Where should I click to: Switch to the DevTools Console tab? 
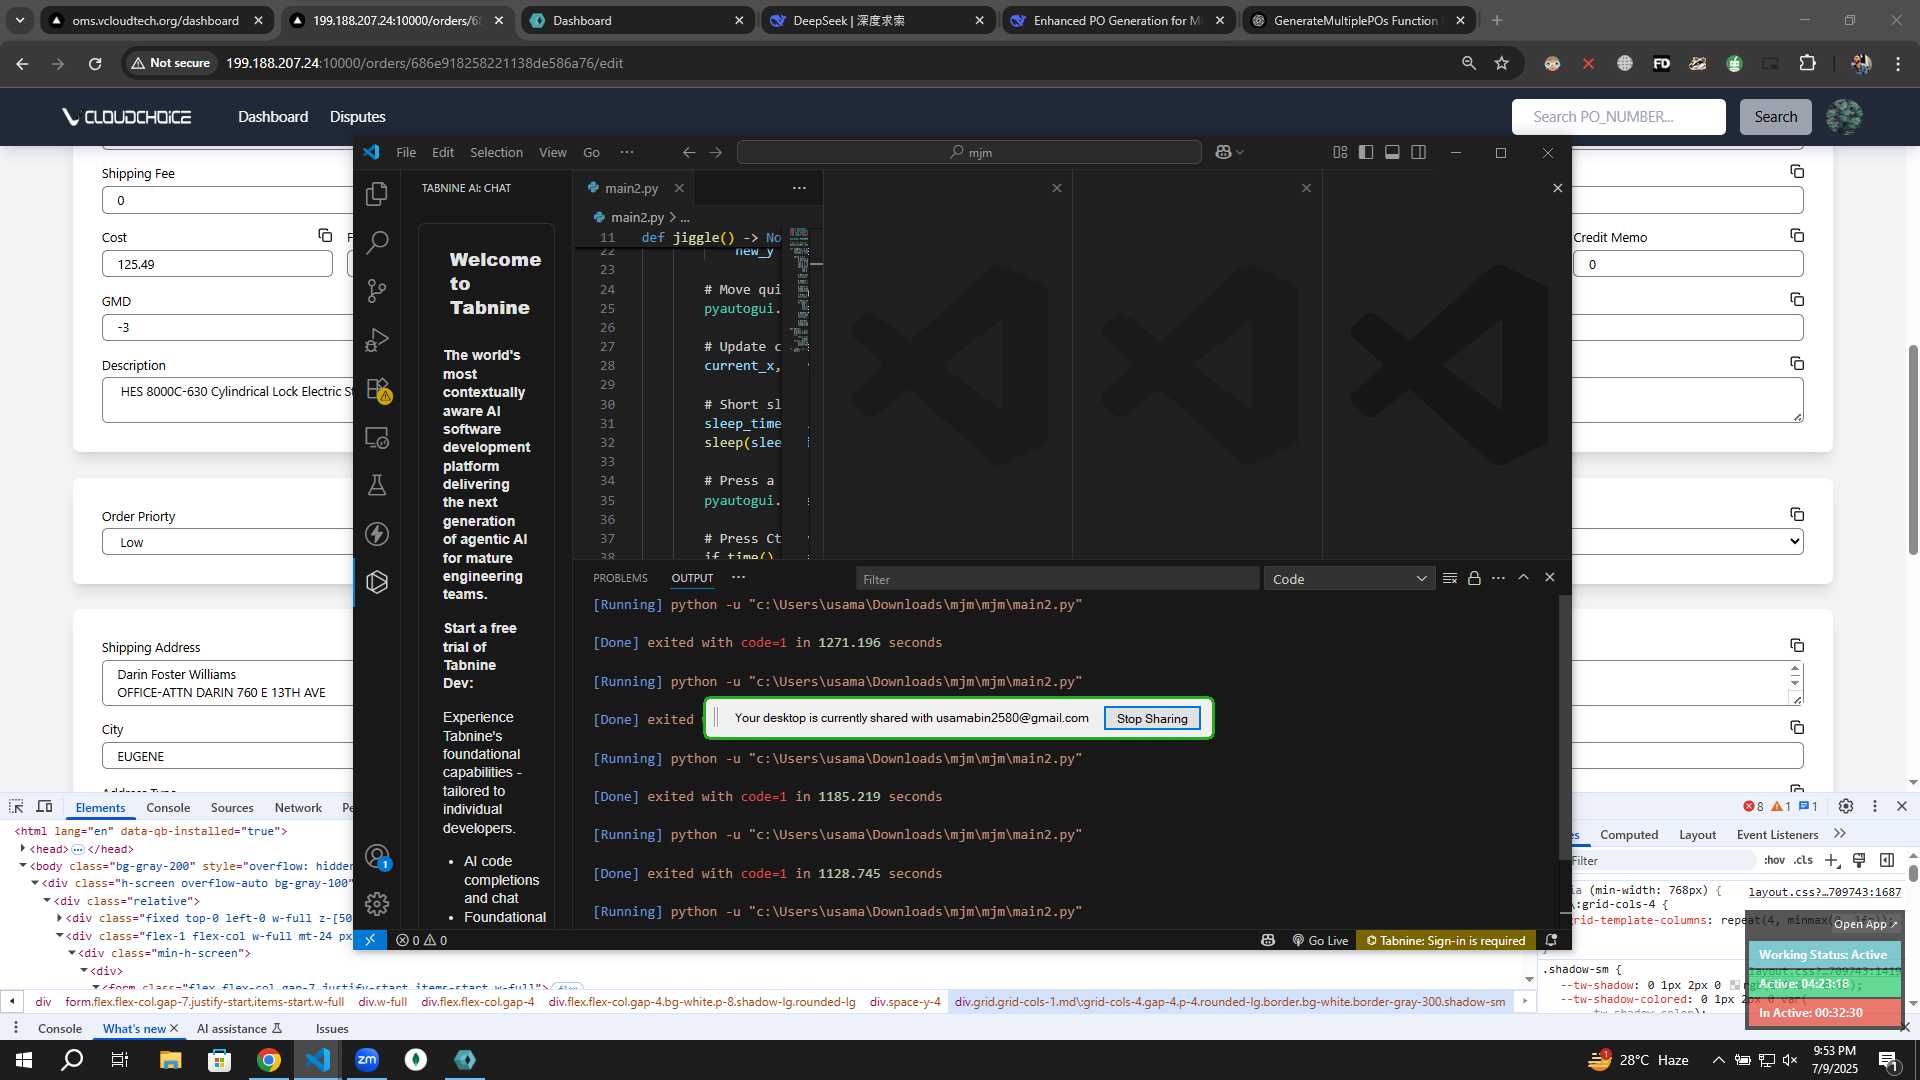pyautogui.click(x=168, y=807)
